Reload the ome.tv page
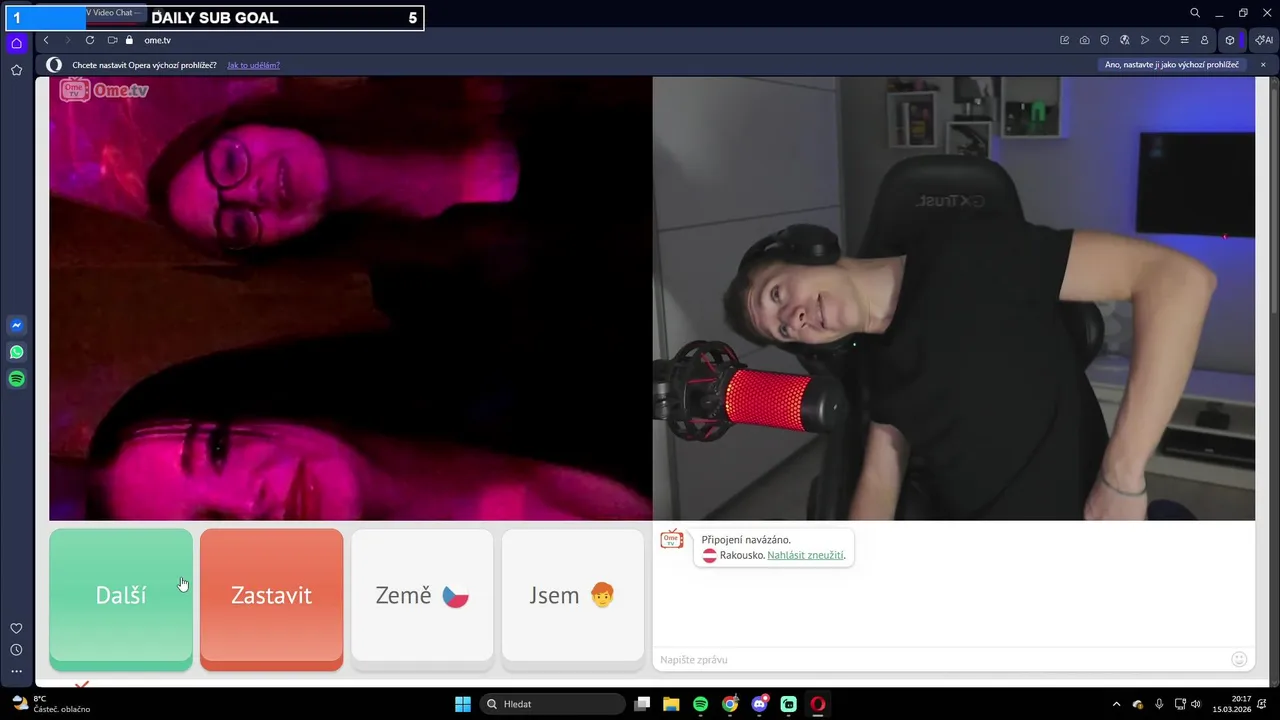The image size is (1280, 720). [90, 40]
